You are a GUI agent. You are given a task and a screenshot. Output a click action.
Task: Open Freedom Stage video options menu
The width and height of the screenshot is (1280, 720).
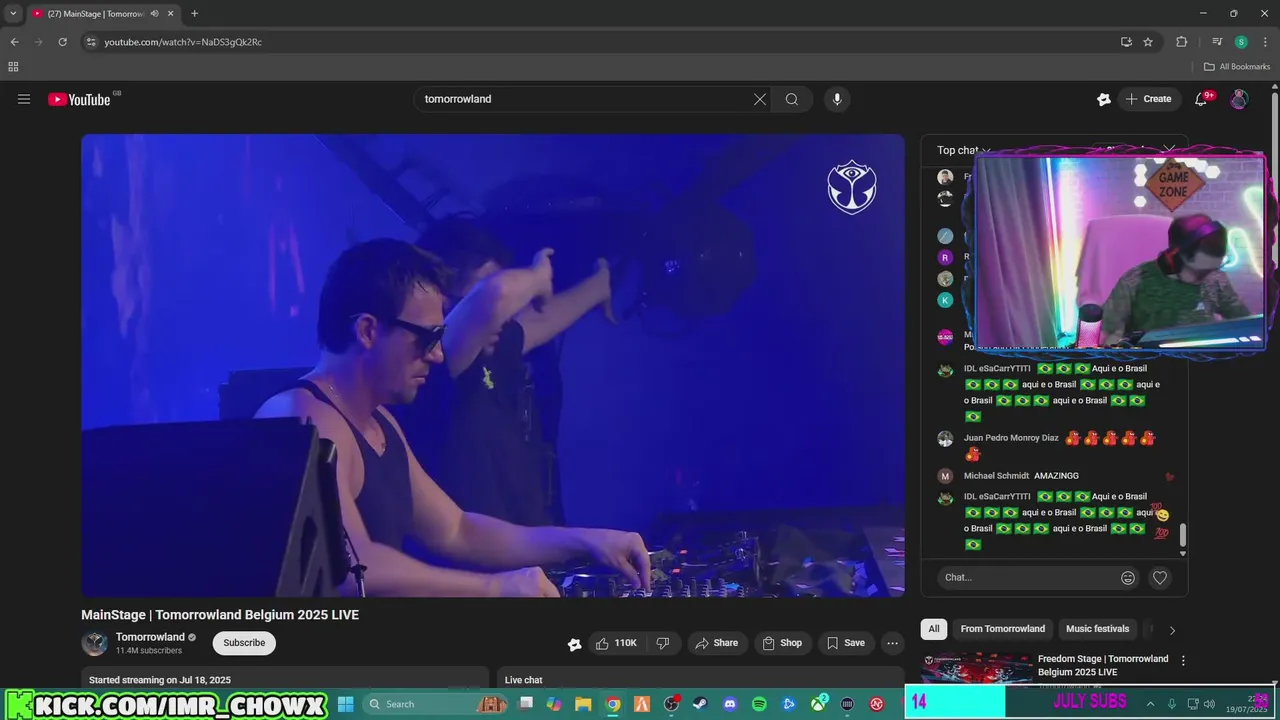pyautogui.click(x=1183, y=661)
